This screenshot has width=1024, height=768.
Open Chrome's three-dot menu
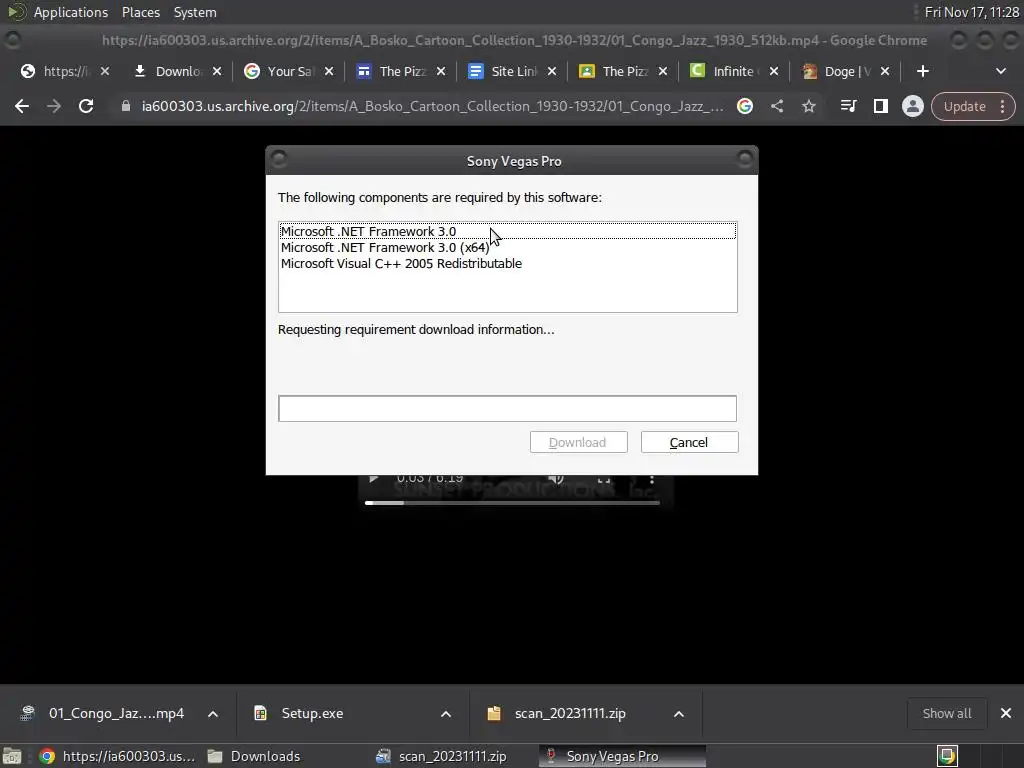1003,106
